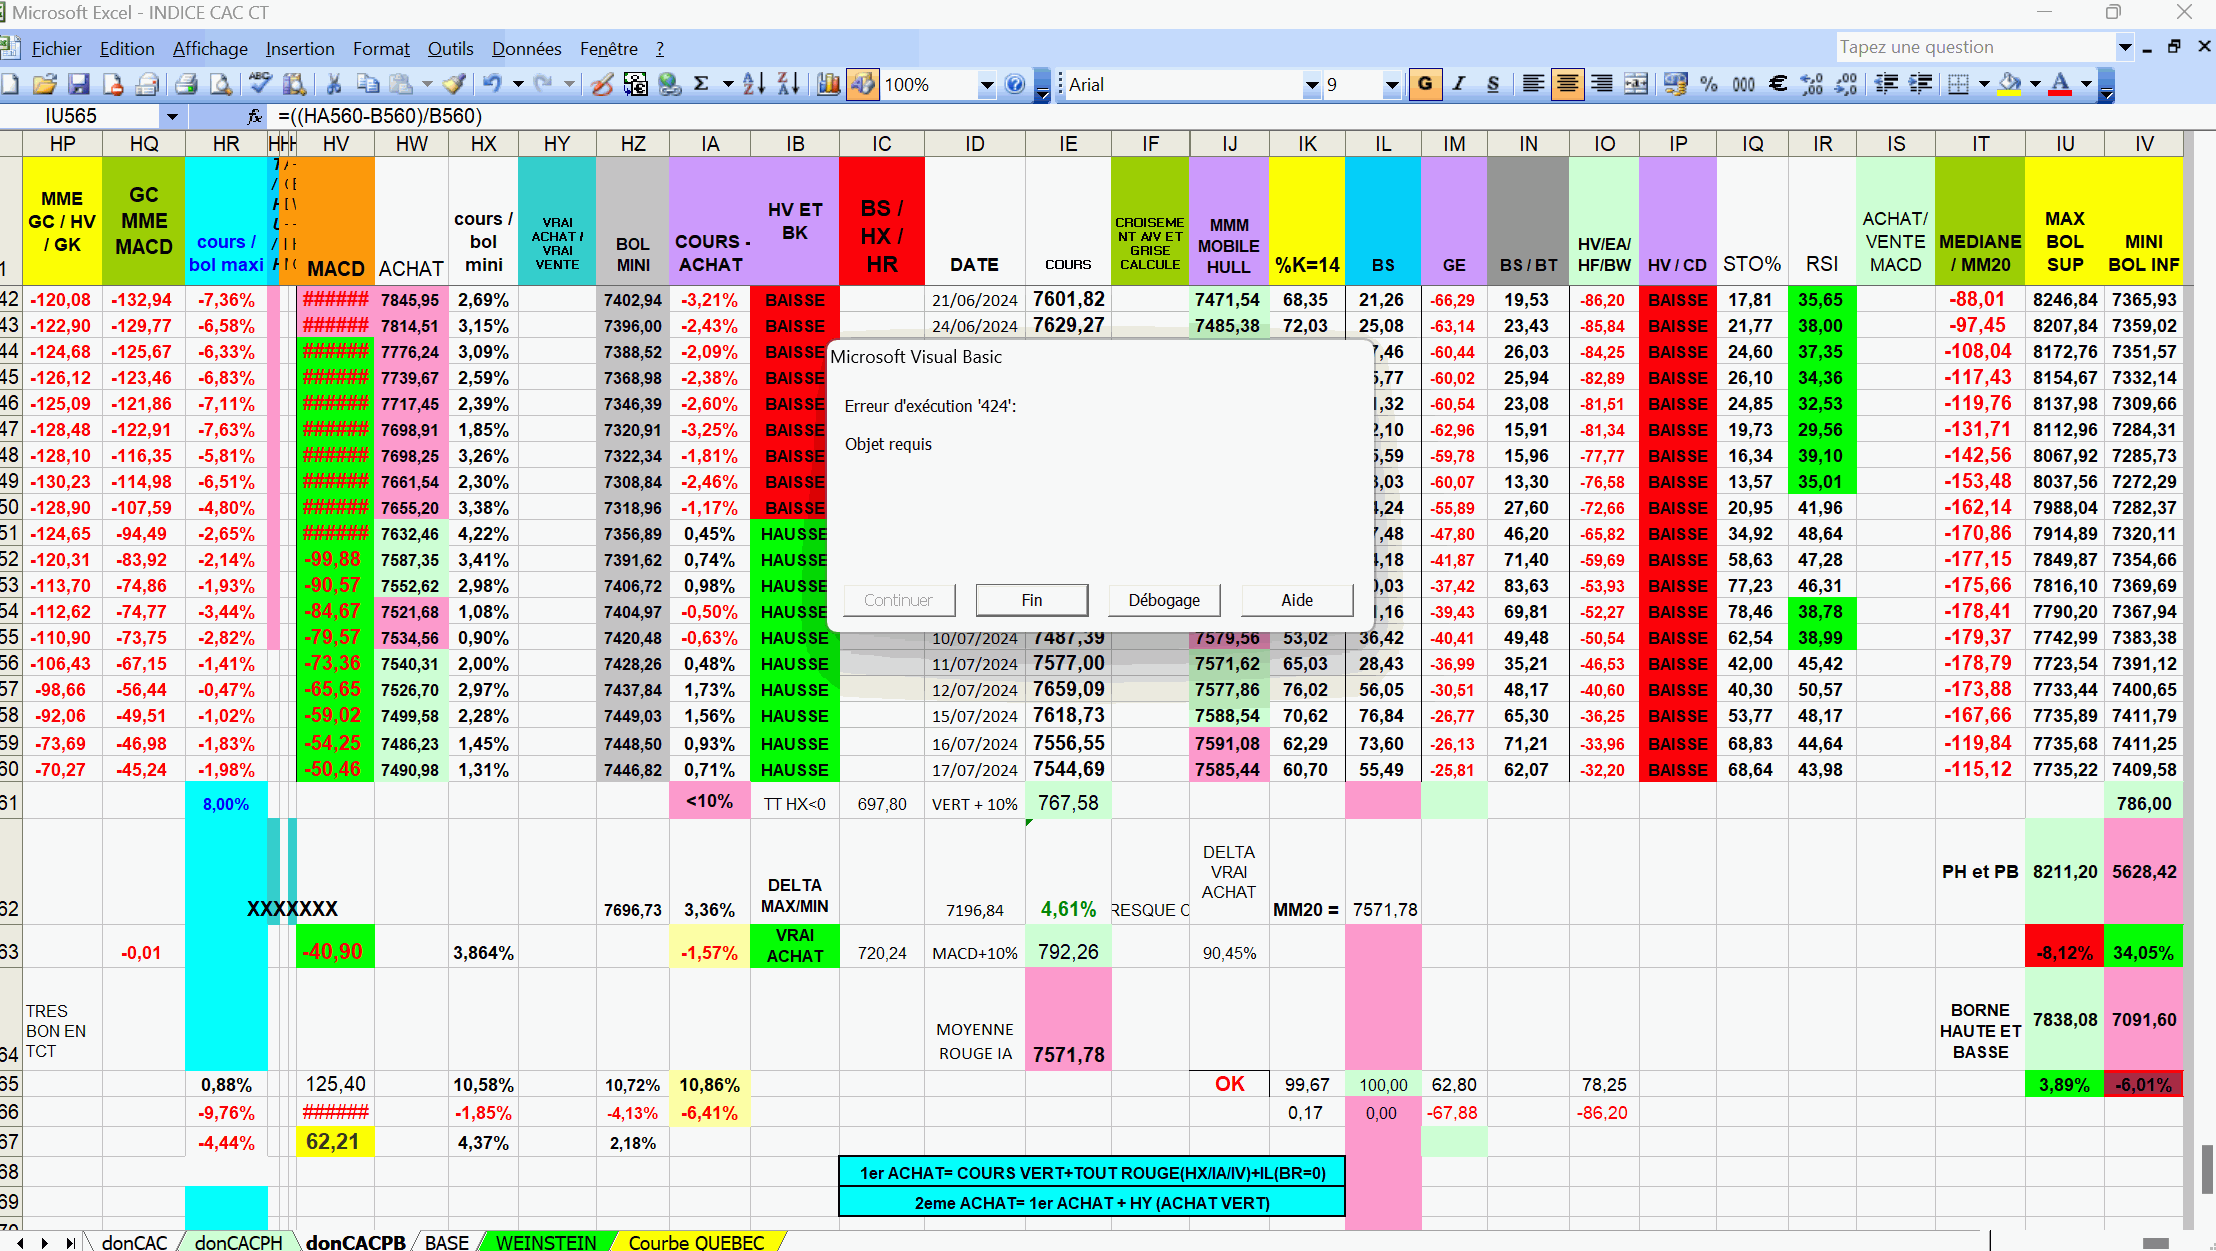The width and height of the screenshot is (2216, 1251).
Task: Click the Débogage button
Action: point(1164,600)
